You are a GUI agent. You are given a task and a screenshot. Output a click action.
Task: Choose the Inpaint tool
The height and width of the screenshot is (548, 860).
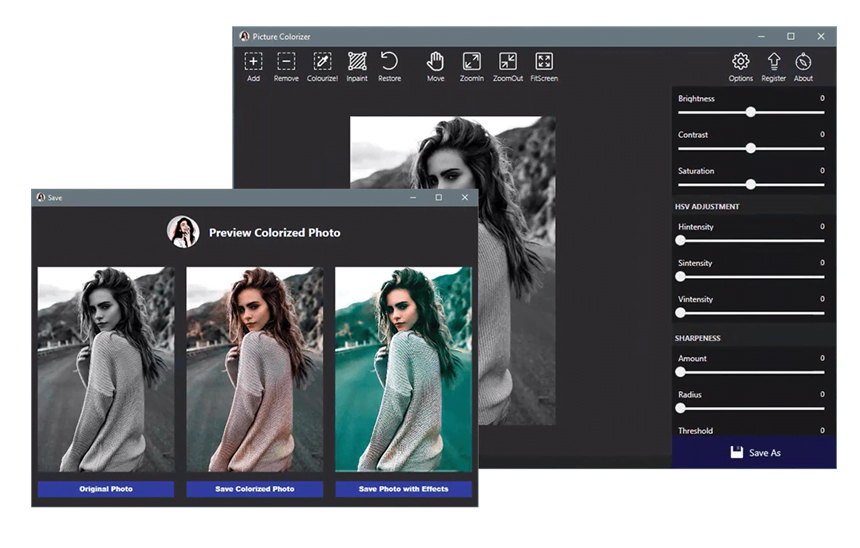click(357, 66)
